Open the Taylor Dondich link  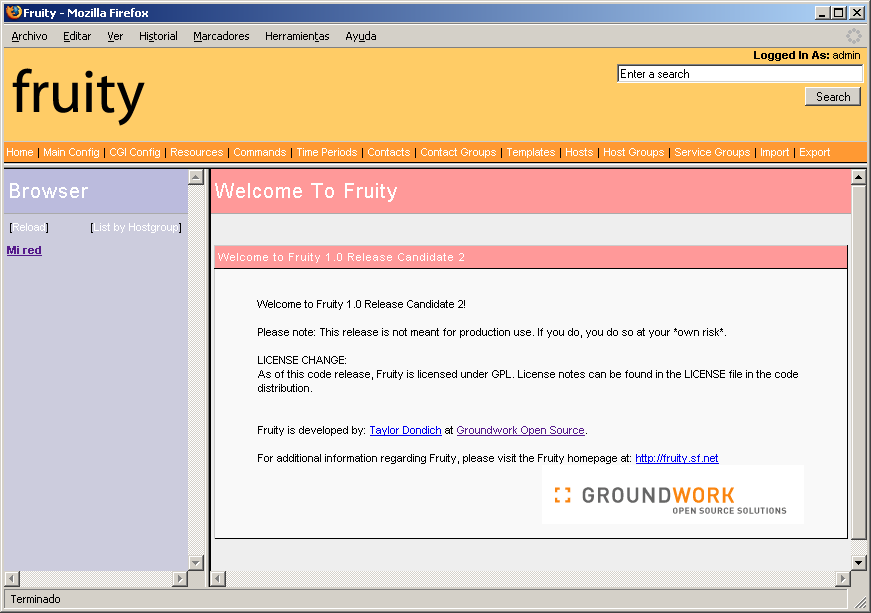pyautogui.click(x=406, y=430)
